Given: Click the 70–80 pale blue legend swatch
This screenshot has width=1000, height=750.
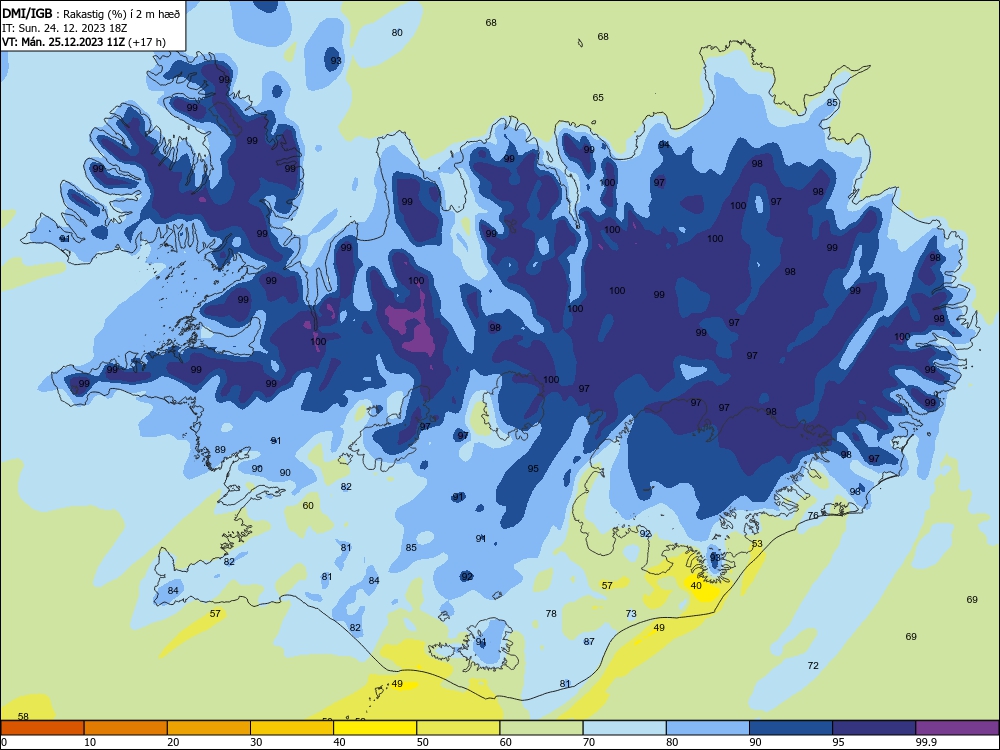Looking at the screenshot, I should point(625,728).
